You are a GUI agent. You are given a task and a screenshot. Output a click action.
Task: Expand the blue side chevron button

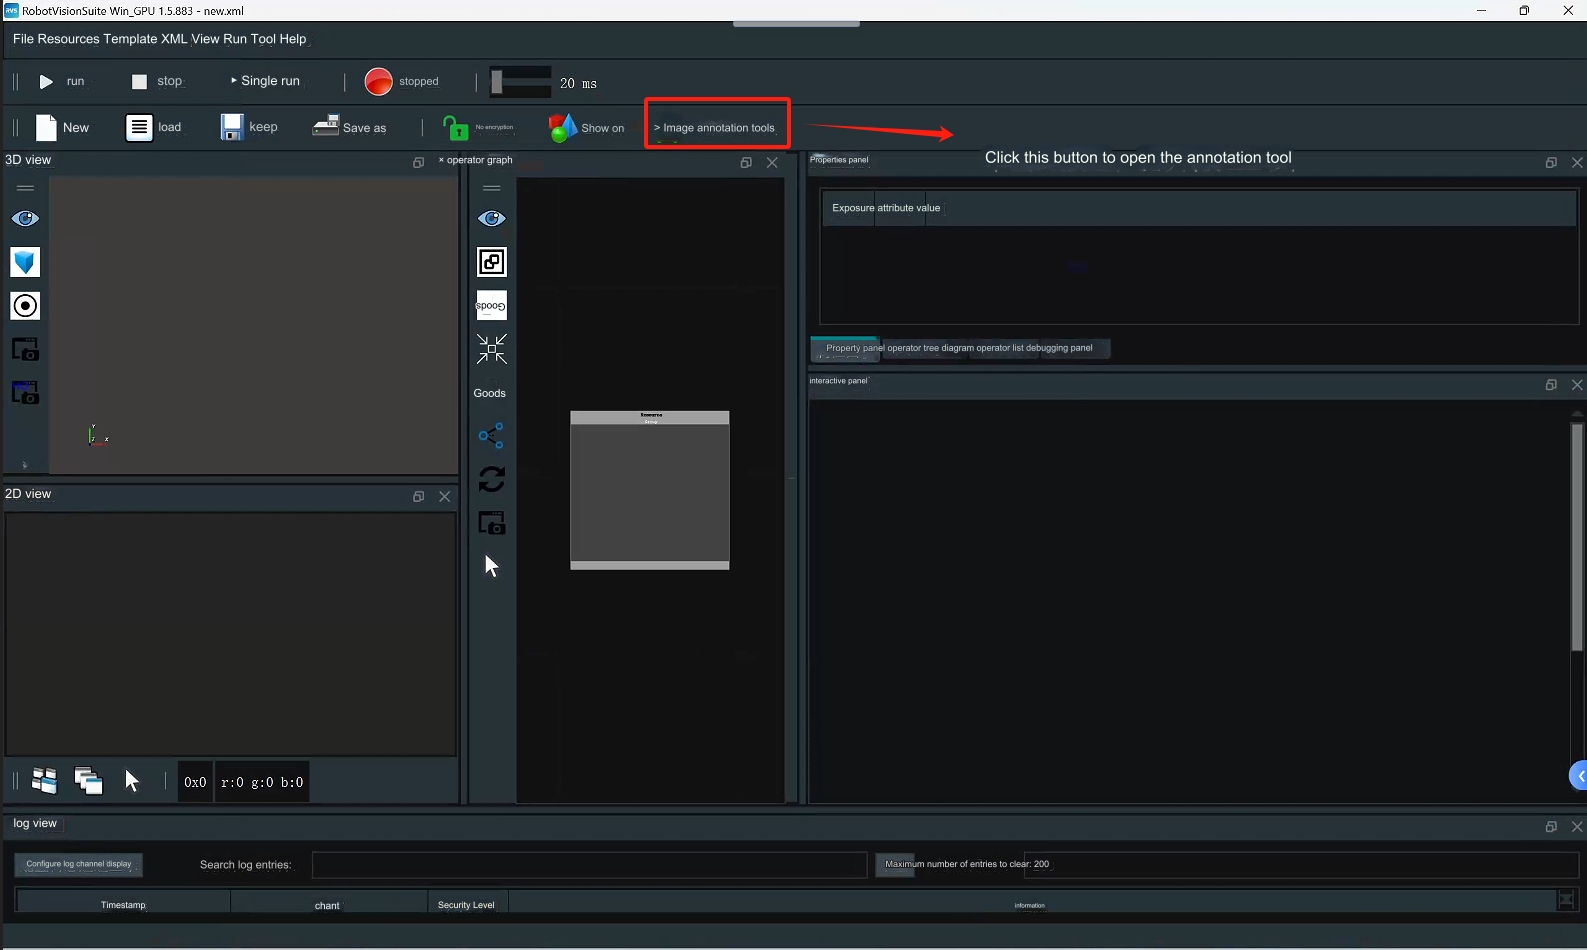point(1579,775)
